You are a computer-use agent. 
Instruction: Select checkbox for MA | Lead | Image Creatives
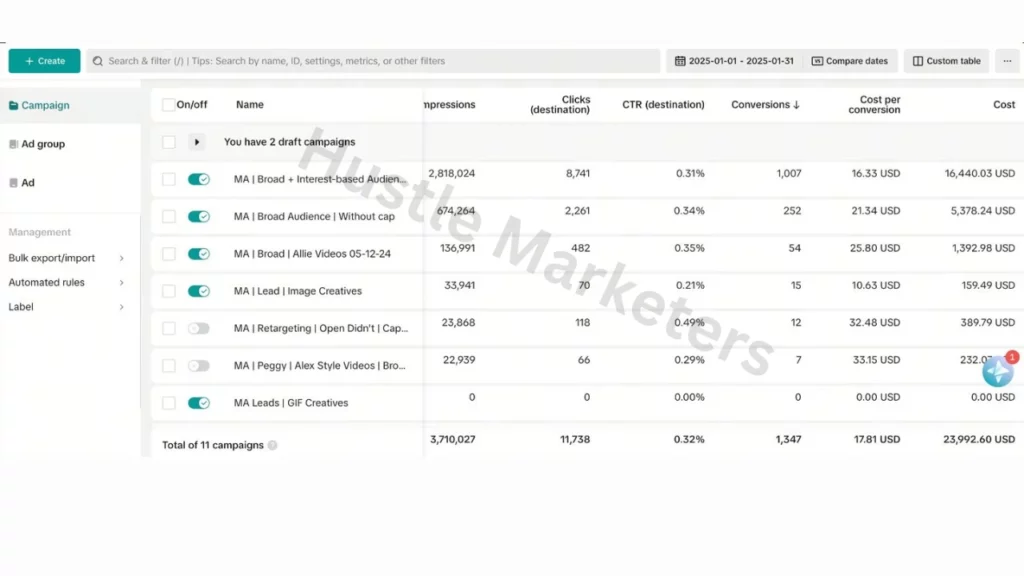pos(168,291)
